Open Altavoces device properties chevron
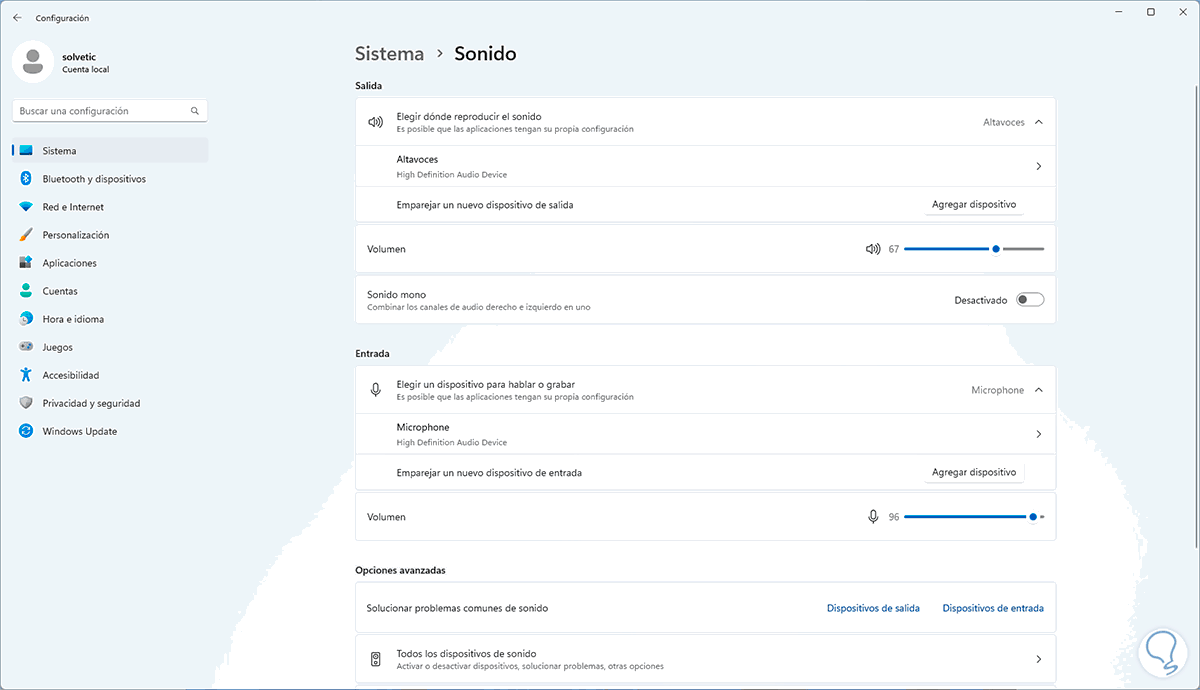Screen dimensions: 1200x690 tap(1038, 166)
